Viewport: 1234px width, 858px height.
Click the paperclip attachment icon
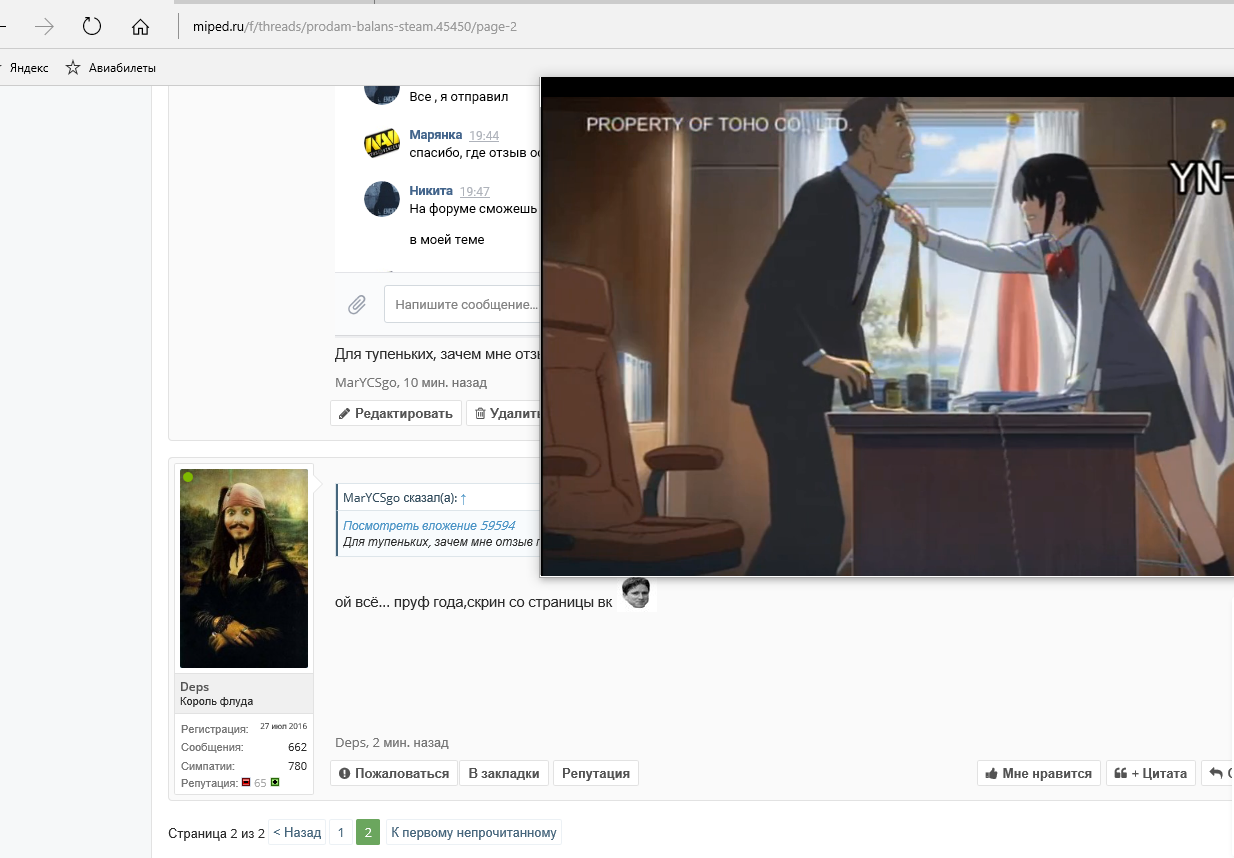356,304
